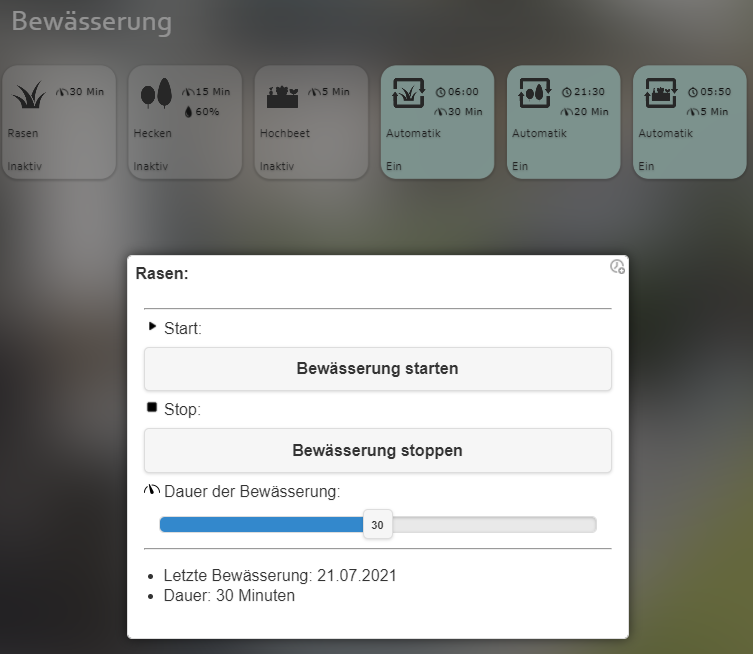Open the history clock icon in Rasen dialog
753x654 pixels.
coord(617,266)
